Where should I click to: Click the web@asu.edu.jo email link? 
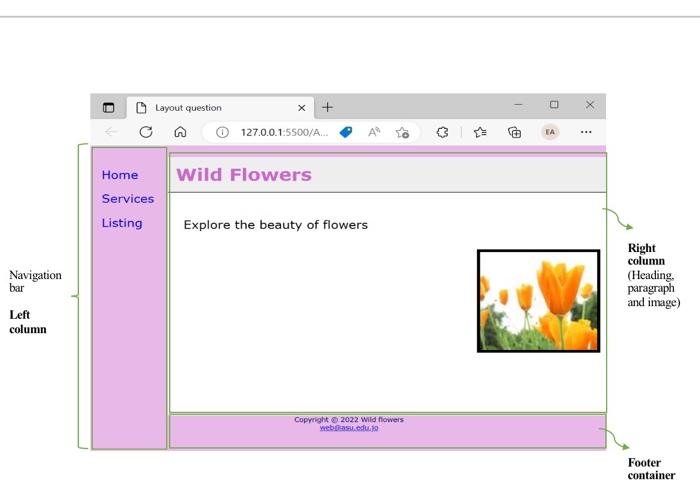tap(349, 427)
